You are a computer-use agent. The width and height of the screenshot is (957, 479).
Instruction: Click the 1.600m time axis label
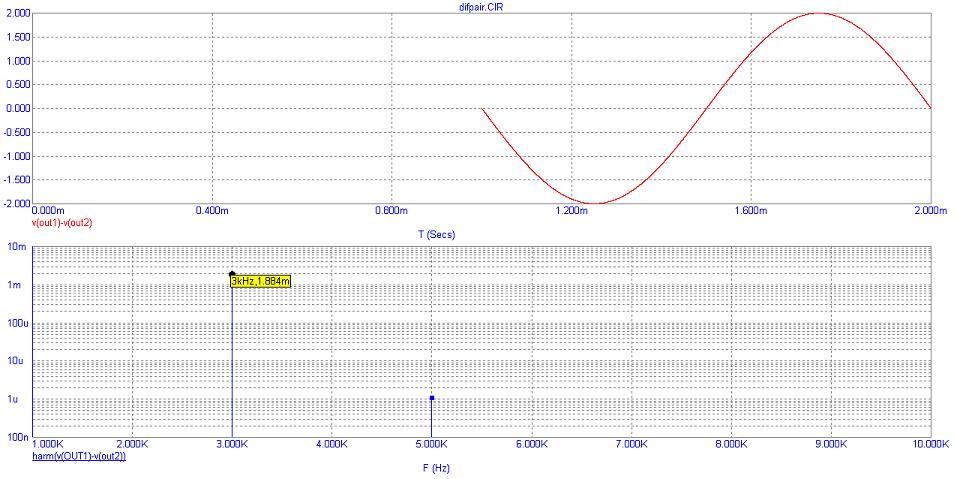[750, 211]
